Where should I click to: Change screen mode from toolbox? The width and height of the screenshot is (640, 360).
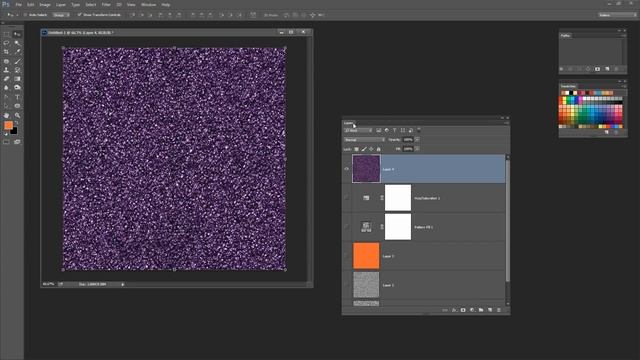(x=17, y=142)
